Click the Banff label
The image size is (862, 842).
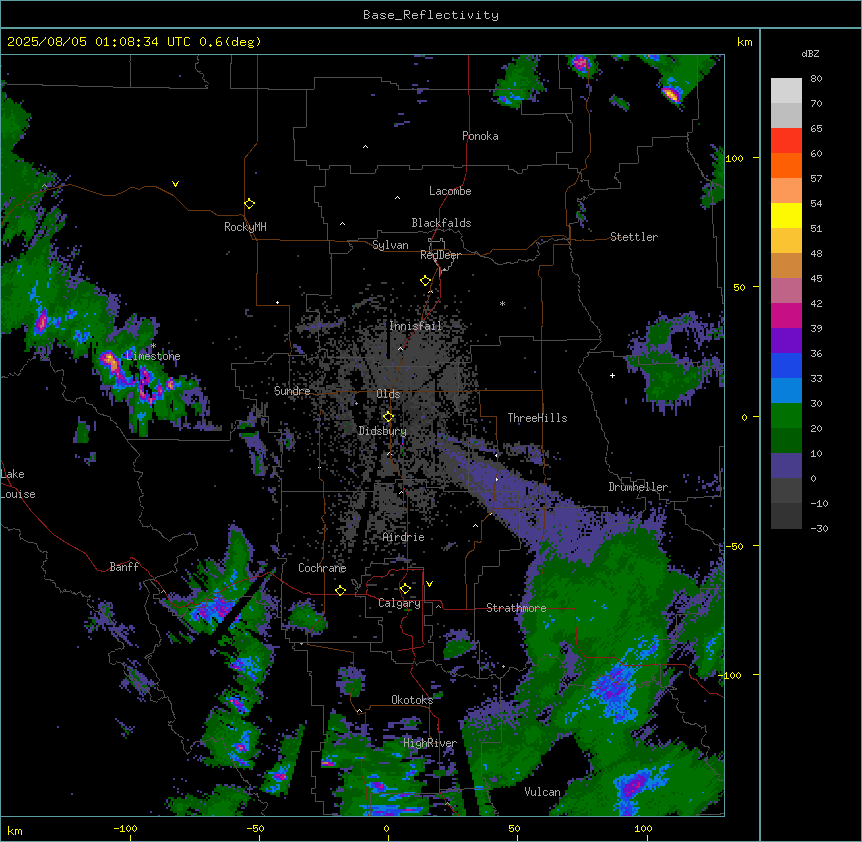tap(124, 567)
